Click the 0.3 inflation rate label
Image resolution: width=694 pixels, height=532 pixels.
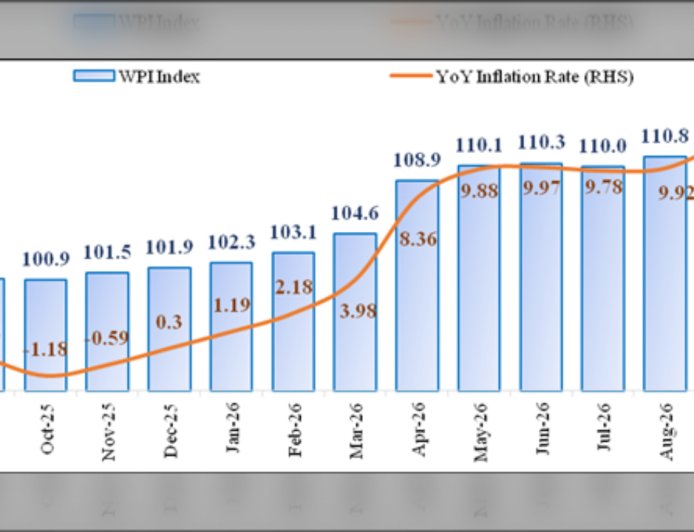pyautogui.click(x=169, y=322)
